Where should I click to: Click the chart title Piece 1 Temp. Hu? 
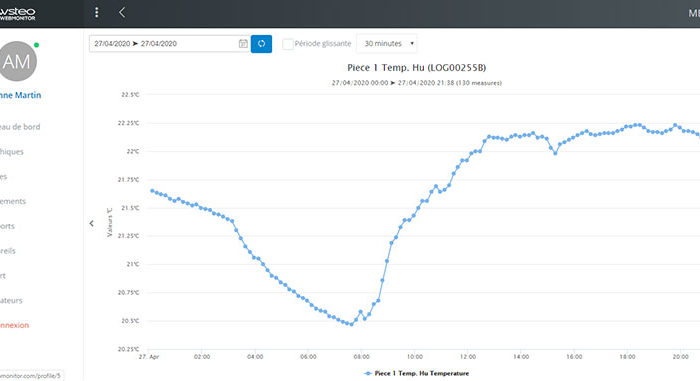417,67
